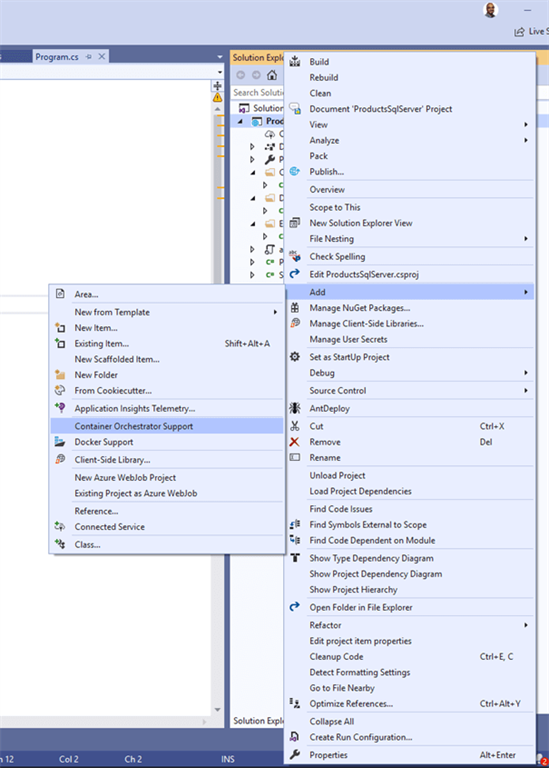Expand the Analyze submenu arrow
Viewport: 549px width, 768px height.
[x=526, y=140]
